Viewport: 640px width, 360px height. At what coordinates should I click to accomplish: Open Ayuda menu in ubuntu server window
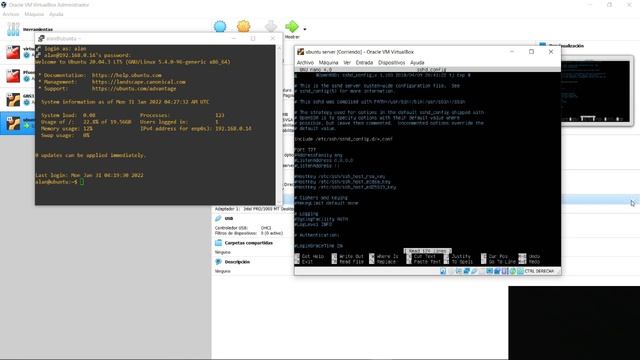click(417, 62)
